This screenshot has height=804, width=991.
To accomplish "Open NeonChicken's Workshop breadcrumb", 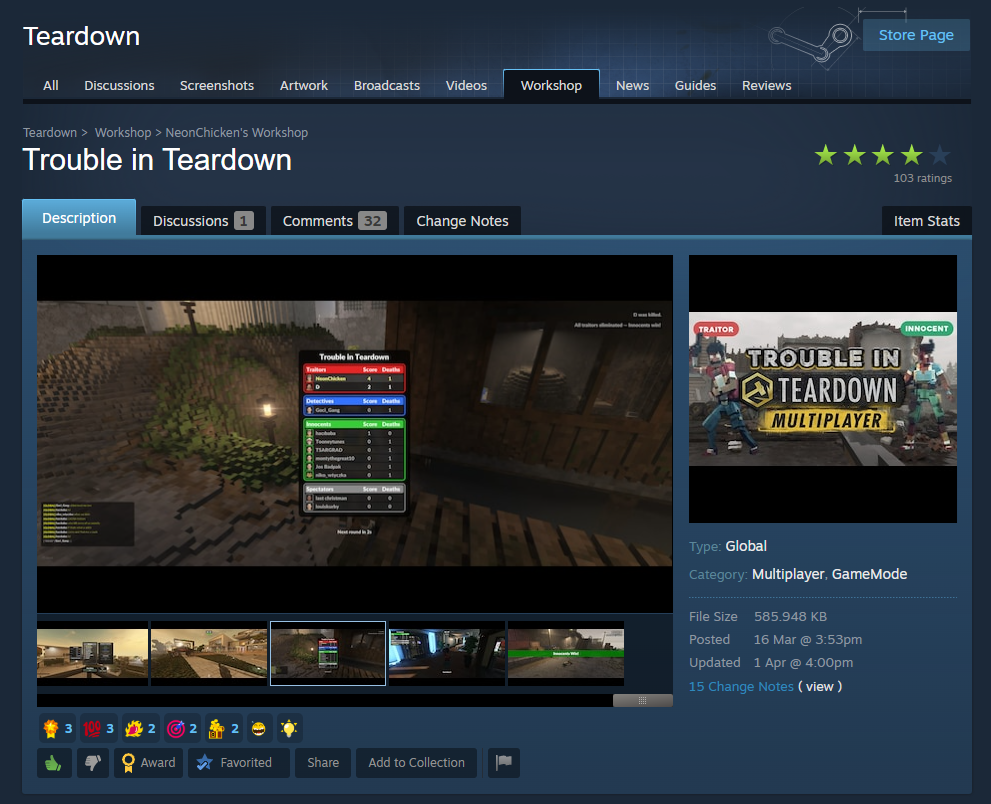I will click(x=236, y=133).
